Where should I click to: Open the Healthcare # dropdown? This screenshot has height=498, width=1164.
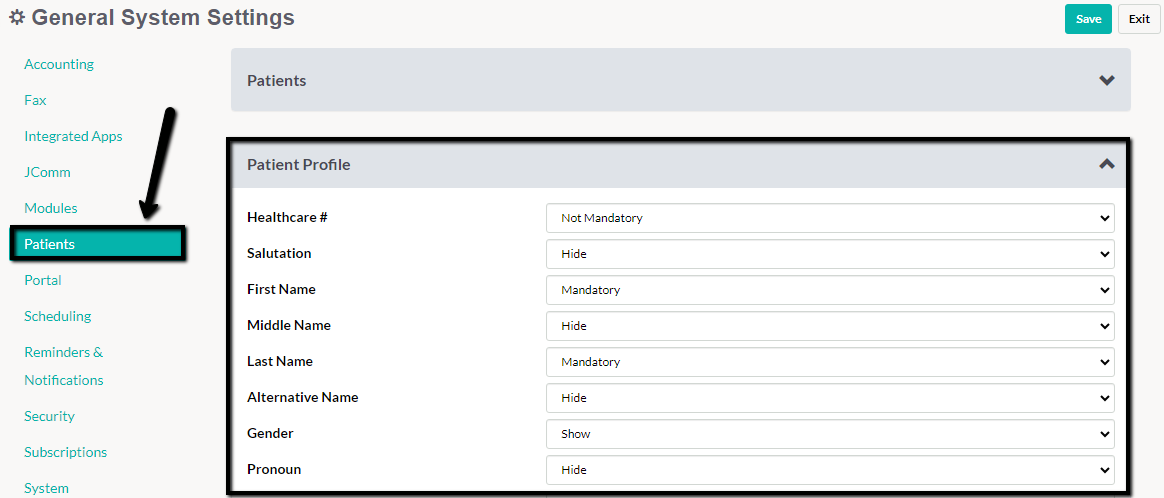pos(830,218)
